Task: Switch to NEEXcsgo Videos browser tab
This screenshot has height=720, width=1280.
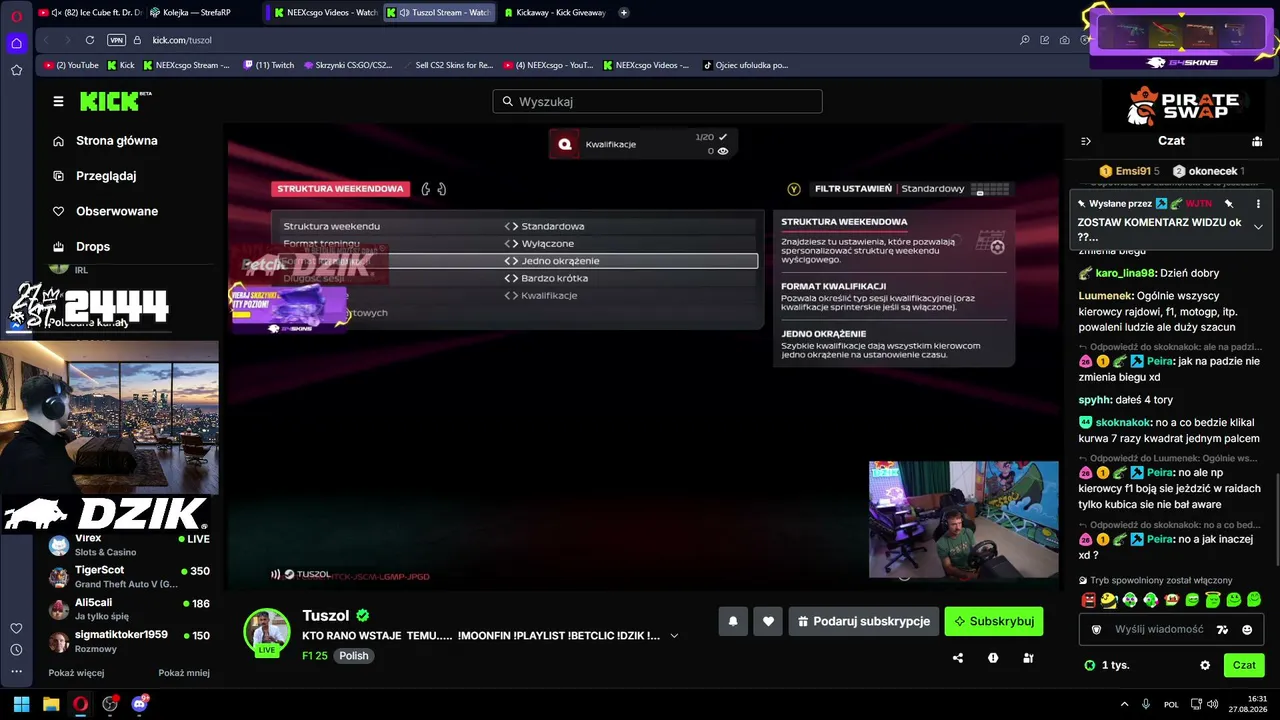Action: (x=325, y=13)
